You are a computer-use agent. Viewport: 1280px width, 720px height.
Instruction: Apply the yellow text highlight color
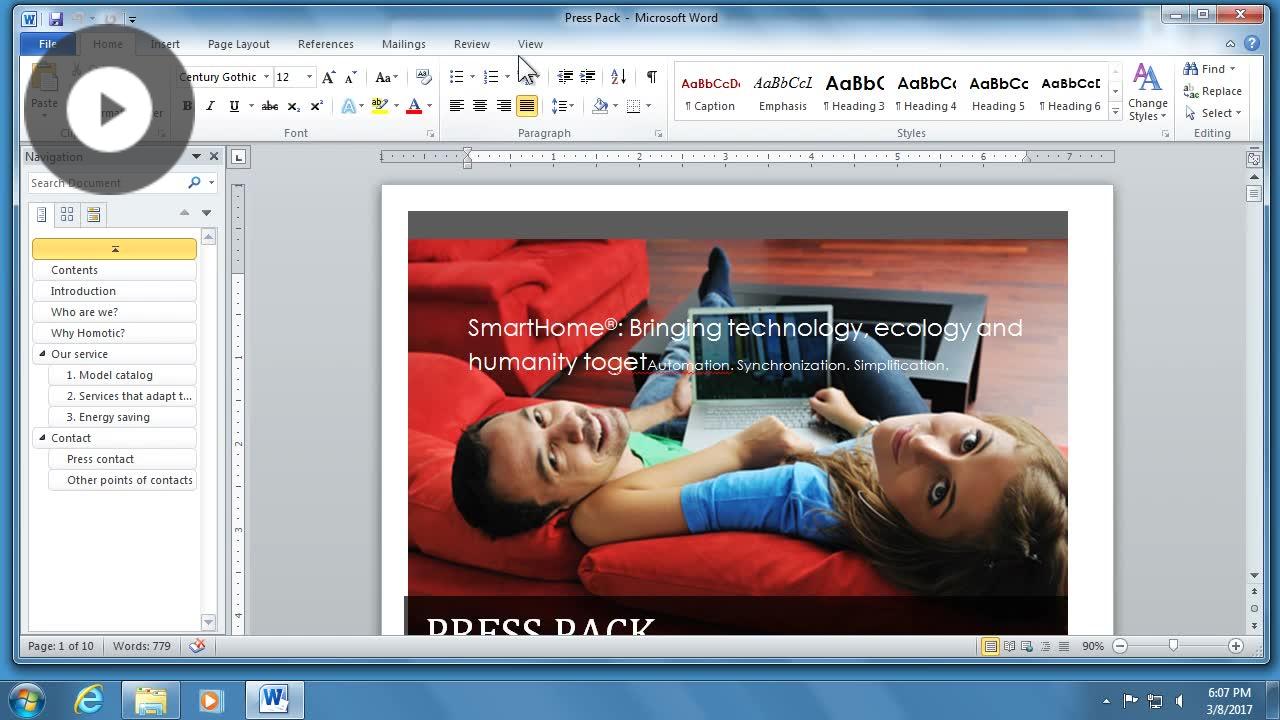378,105
